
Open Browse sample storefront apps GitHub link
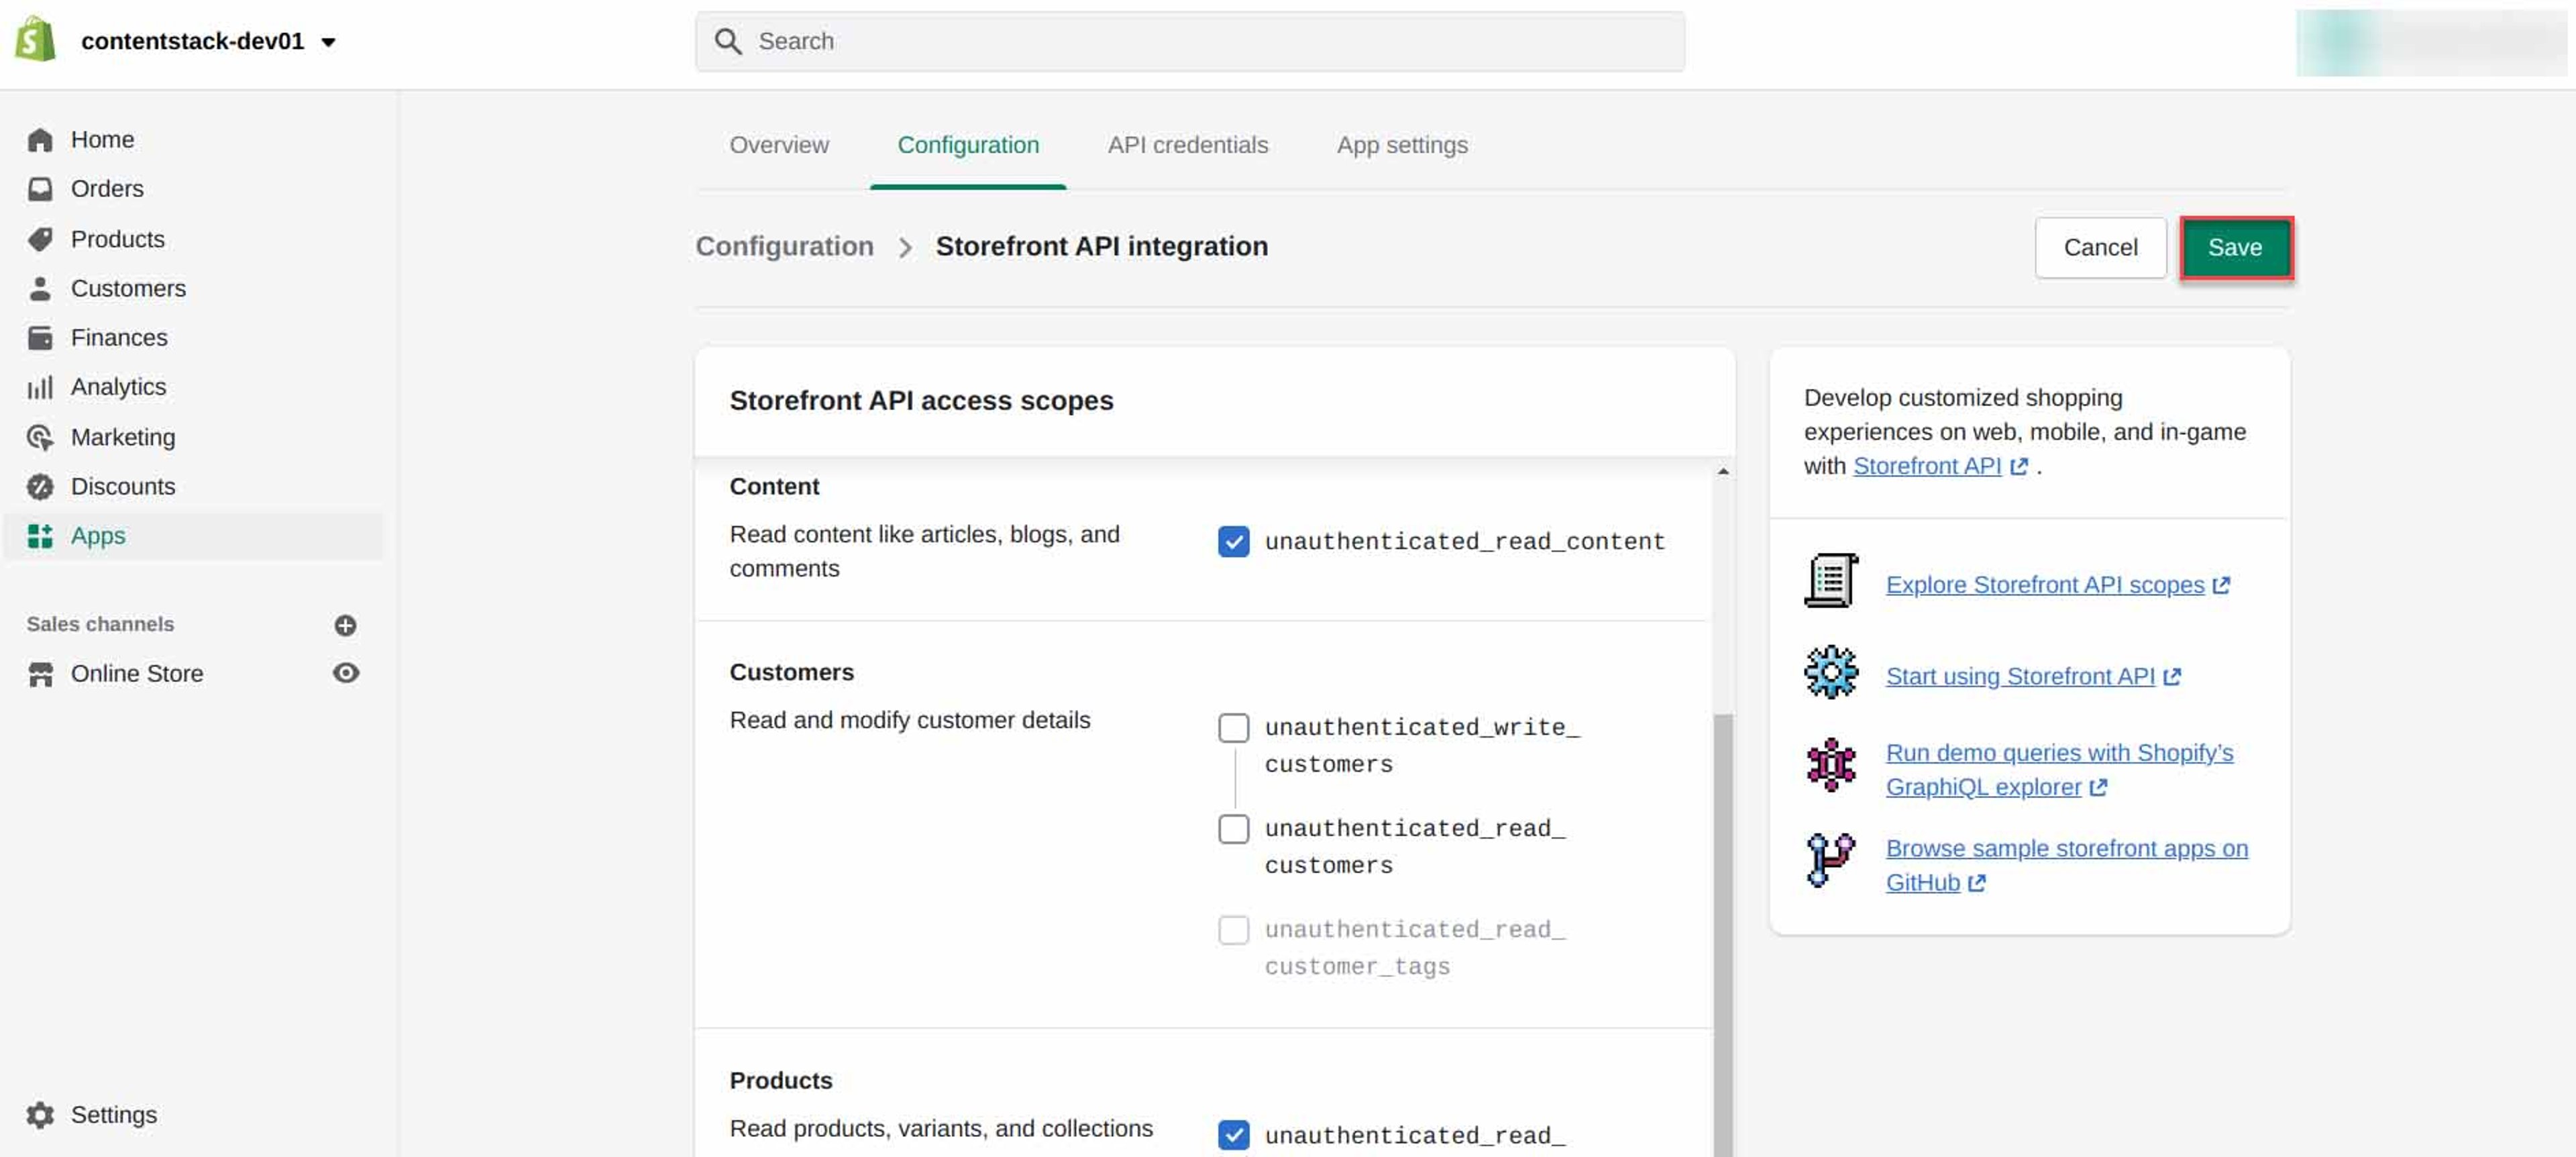(2066, 865)
